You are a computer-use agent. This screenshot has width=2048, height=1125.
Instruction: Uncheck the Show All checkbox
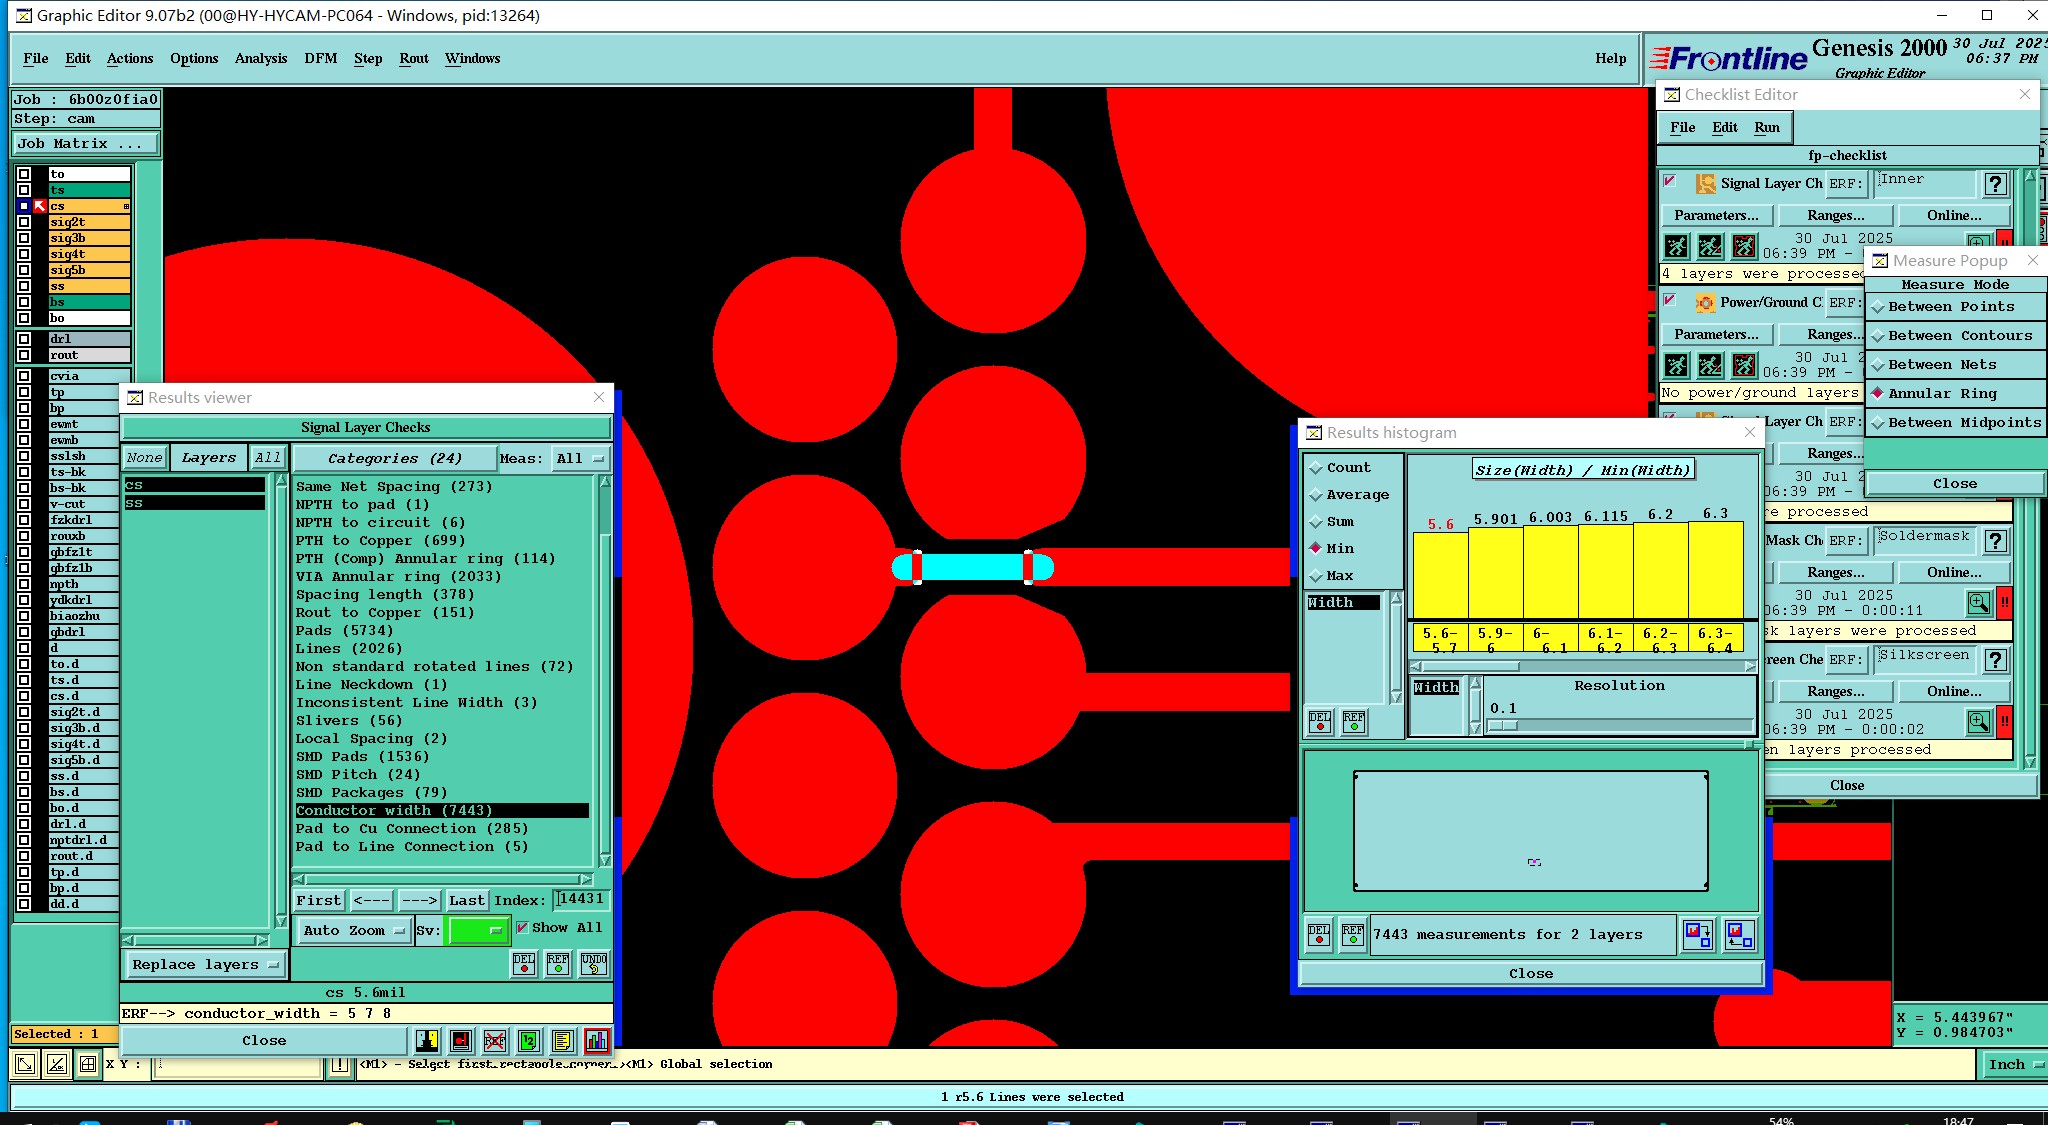[522, 927]
